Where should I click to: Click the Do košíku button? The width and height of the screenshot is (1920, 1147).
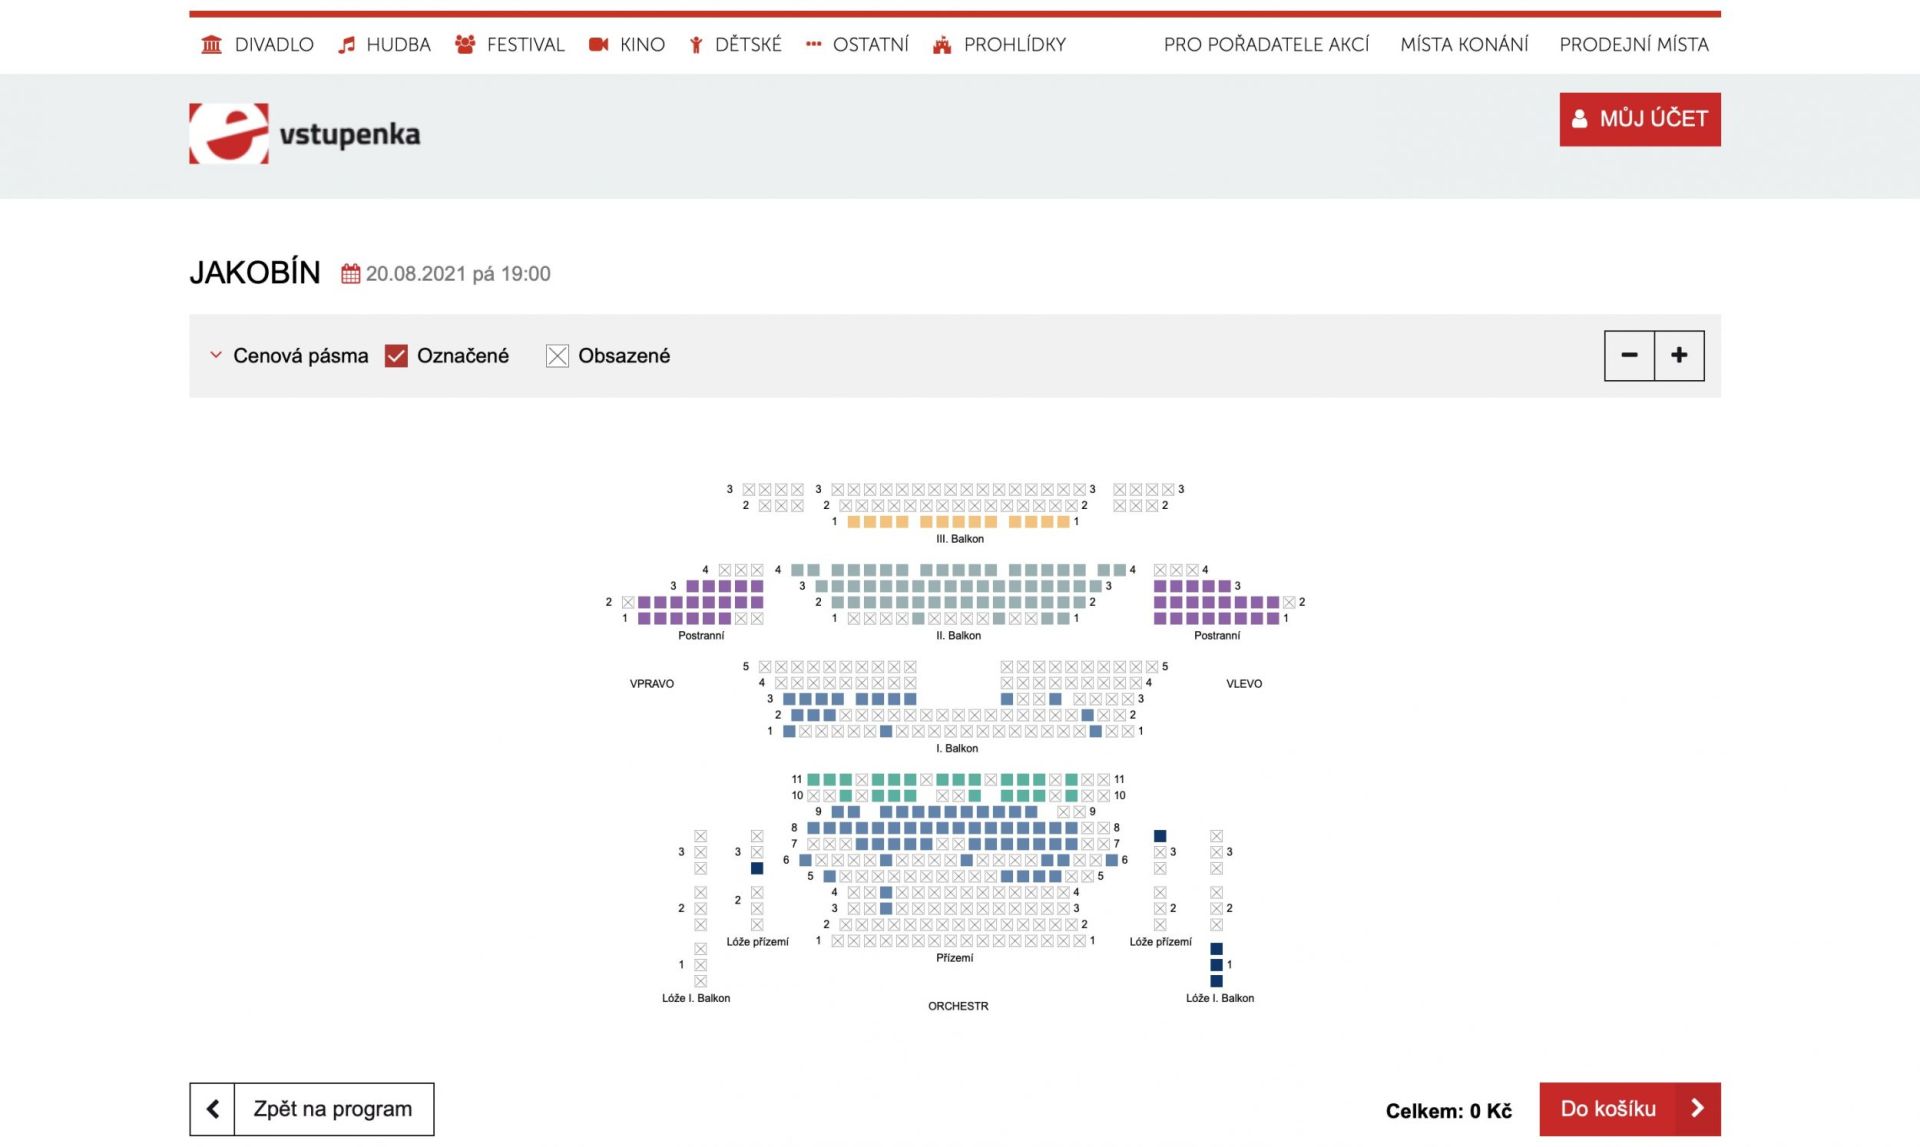1629,1109
